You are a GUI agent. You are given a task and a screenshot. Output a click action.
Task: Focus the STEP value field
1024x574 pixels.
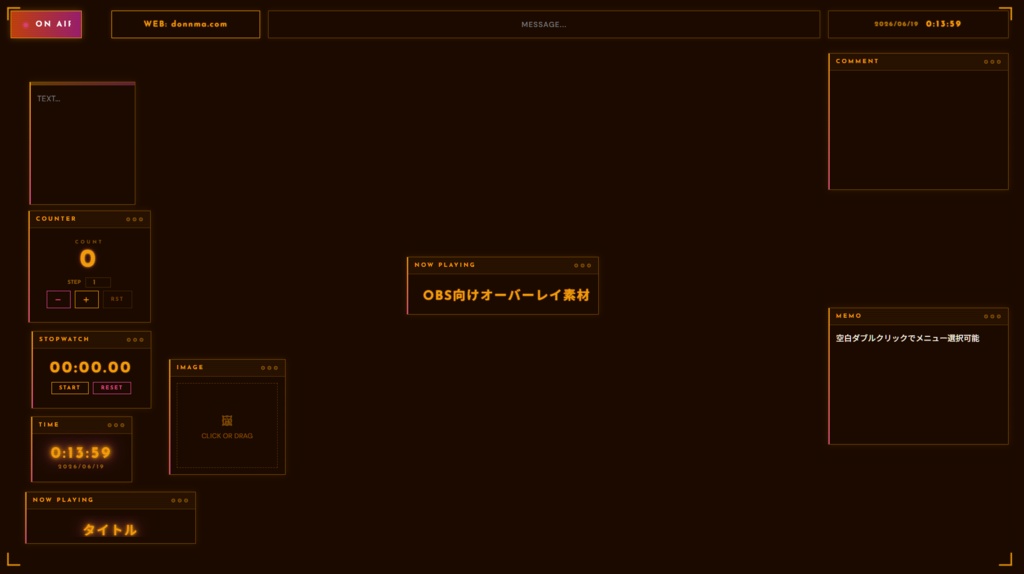[97, 282]
